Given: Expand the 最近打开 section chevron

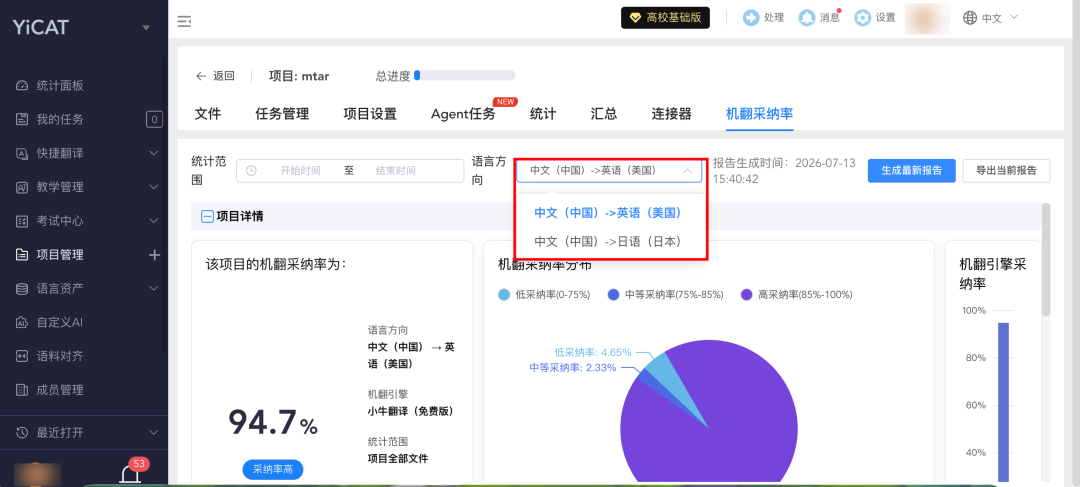Looking at the screenshot, I should click(154, 433).
